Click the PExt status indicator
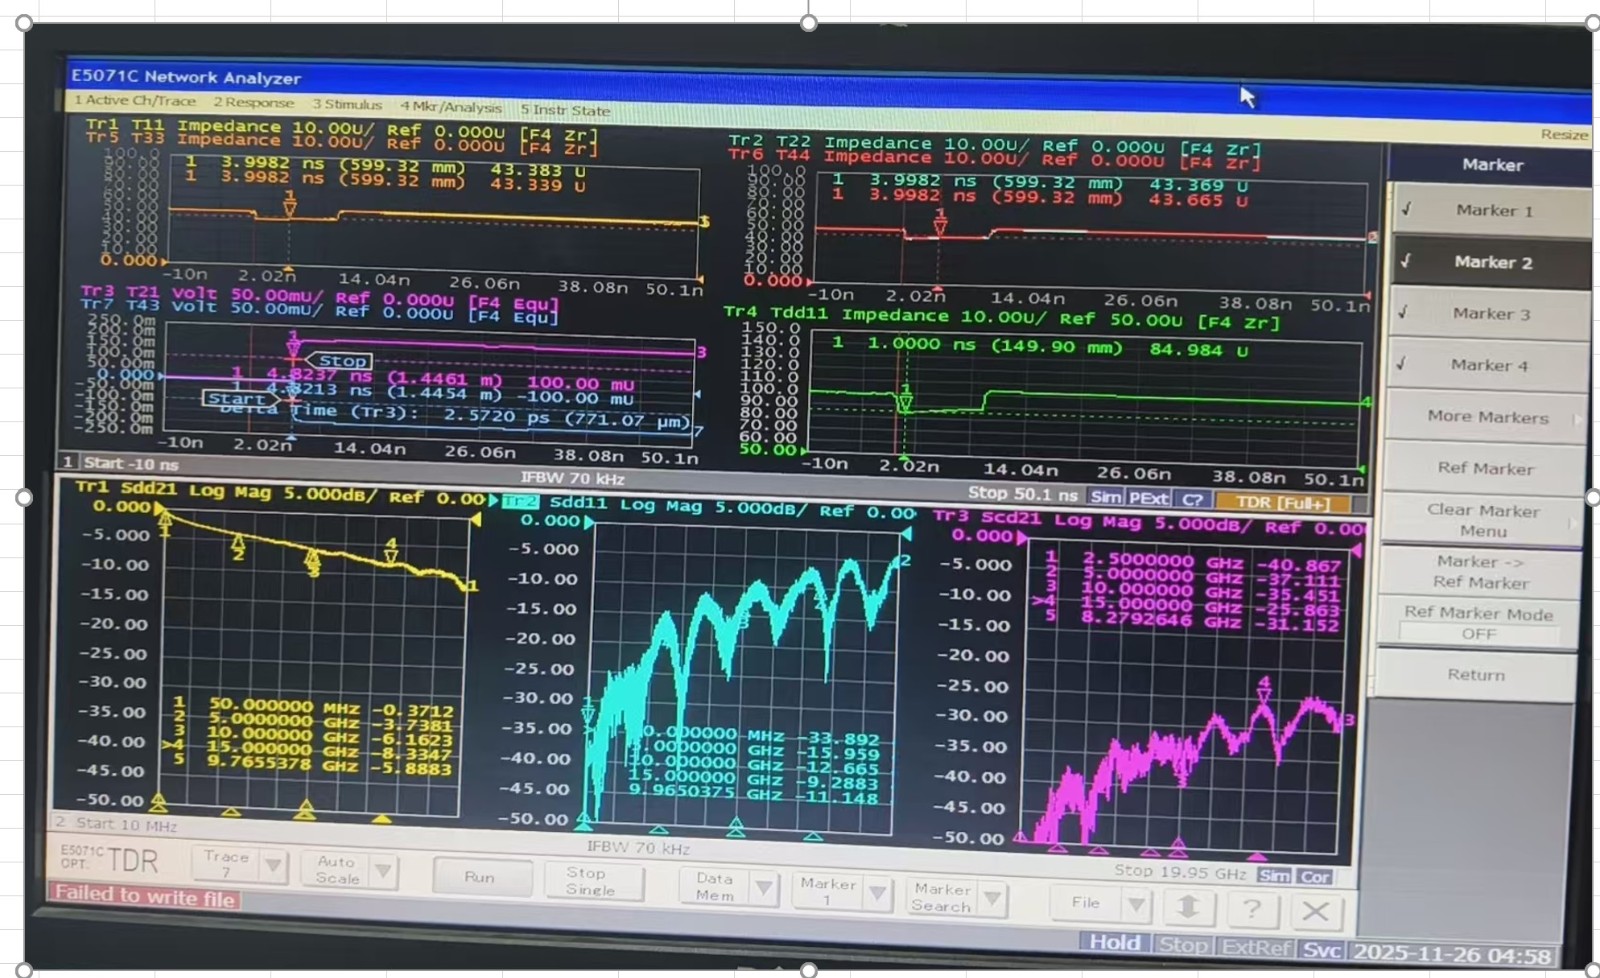Screen dimensions: 1600x978 click(x=1148, y=498)
